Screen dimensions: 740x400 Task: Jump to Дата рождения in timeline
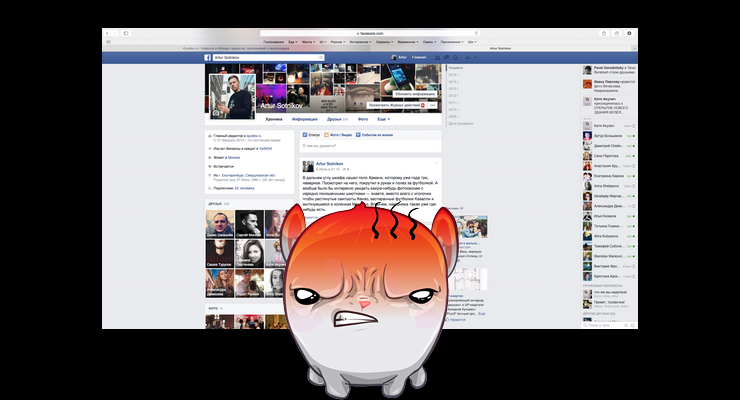click(461, 124)
